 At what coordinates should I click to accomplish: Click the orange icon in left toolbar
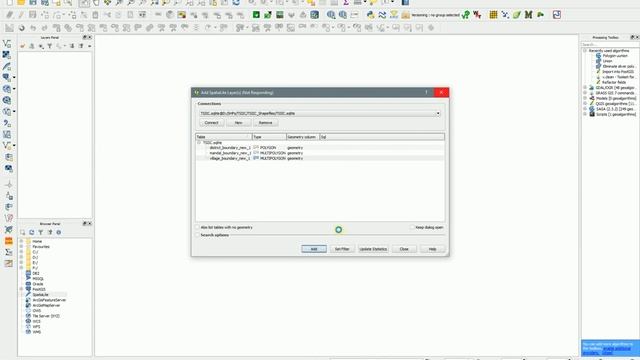click(9, 241)
